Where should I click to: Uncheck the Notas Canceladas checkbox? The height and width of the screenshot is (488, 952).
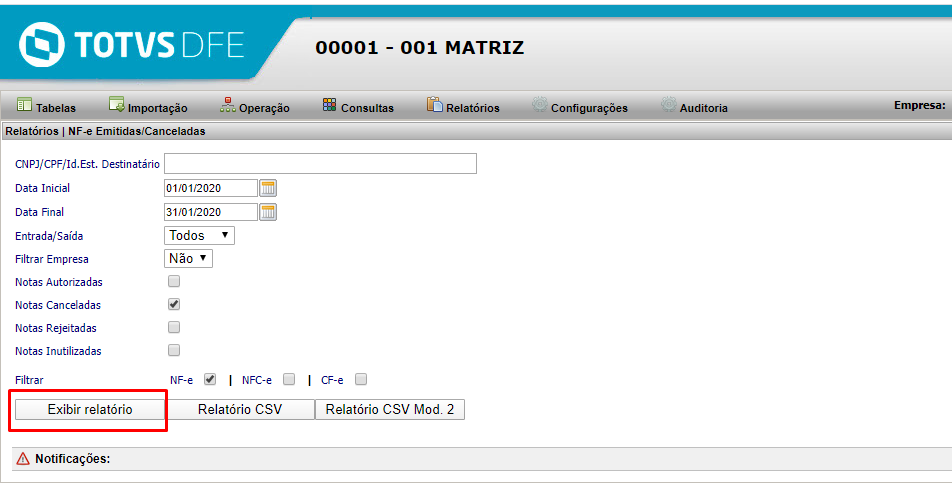tap(174, 304)
